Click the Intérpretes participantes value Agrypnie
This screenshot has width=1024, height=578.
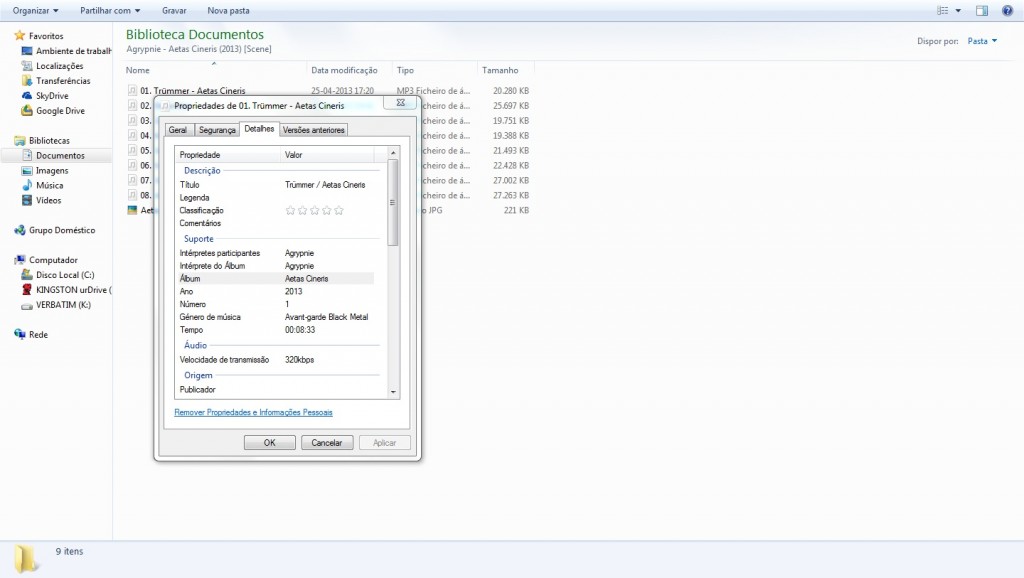[x=299, y=253]
